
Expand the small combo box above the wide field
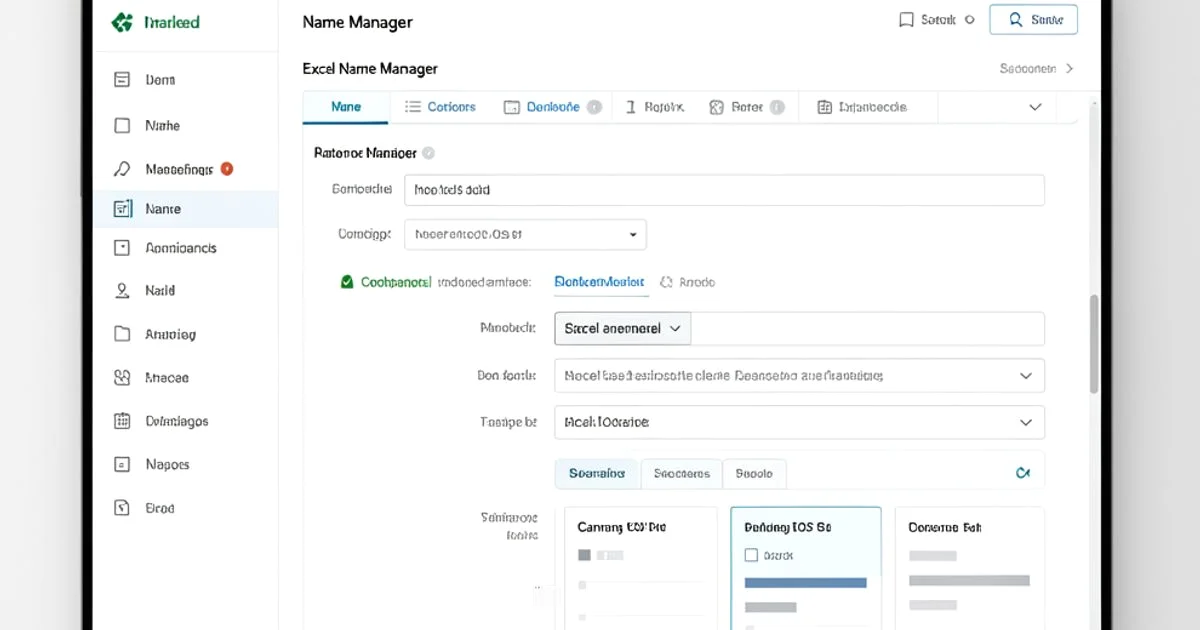(x=621, y=328)
